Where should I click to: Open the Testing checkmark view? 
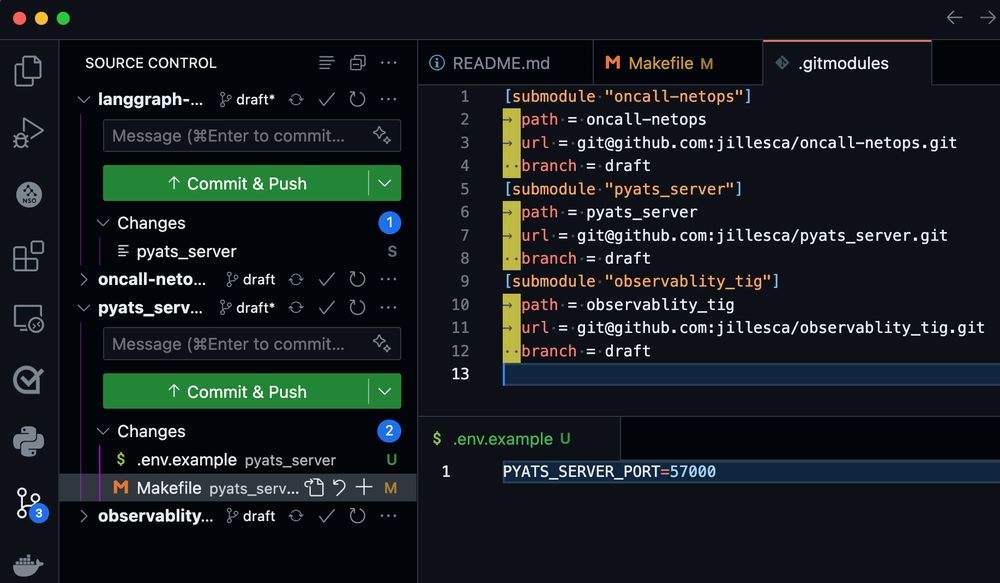tap(28, 380)
